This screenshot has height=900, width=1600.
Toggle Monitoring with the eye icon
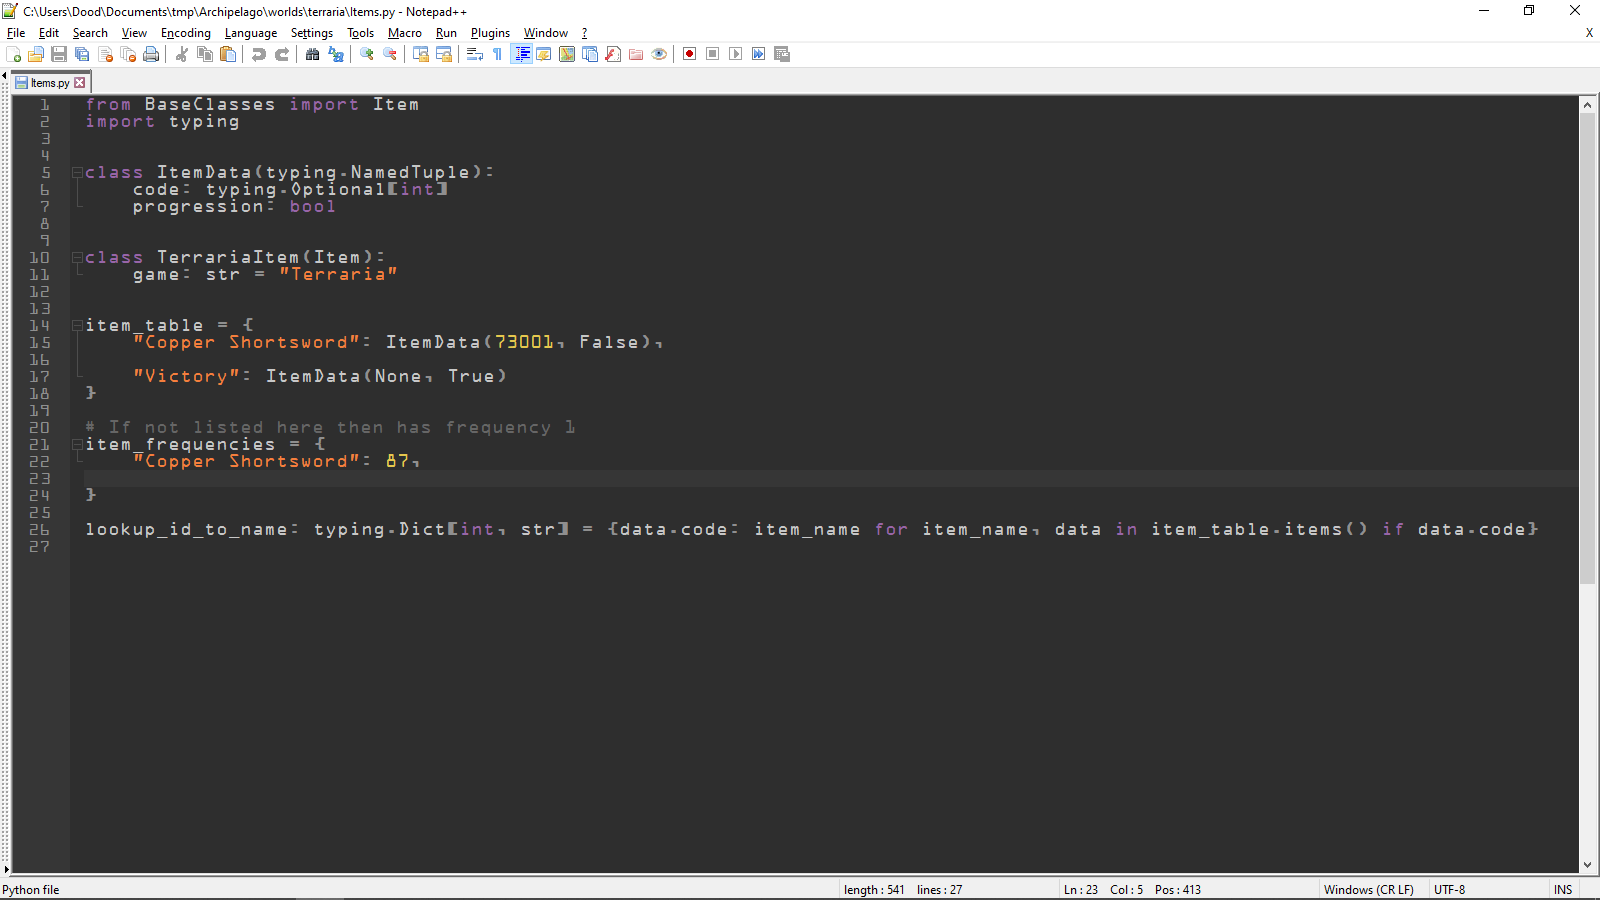coord(659,54)
